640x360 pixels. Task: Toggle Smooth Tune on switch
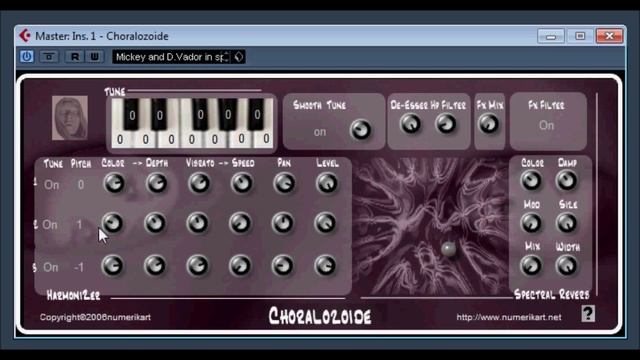[x=320, y=132]
